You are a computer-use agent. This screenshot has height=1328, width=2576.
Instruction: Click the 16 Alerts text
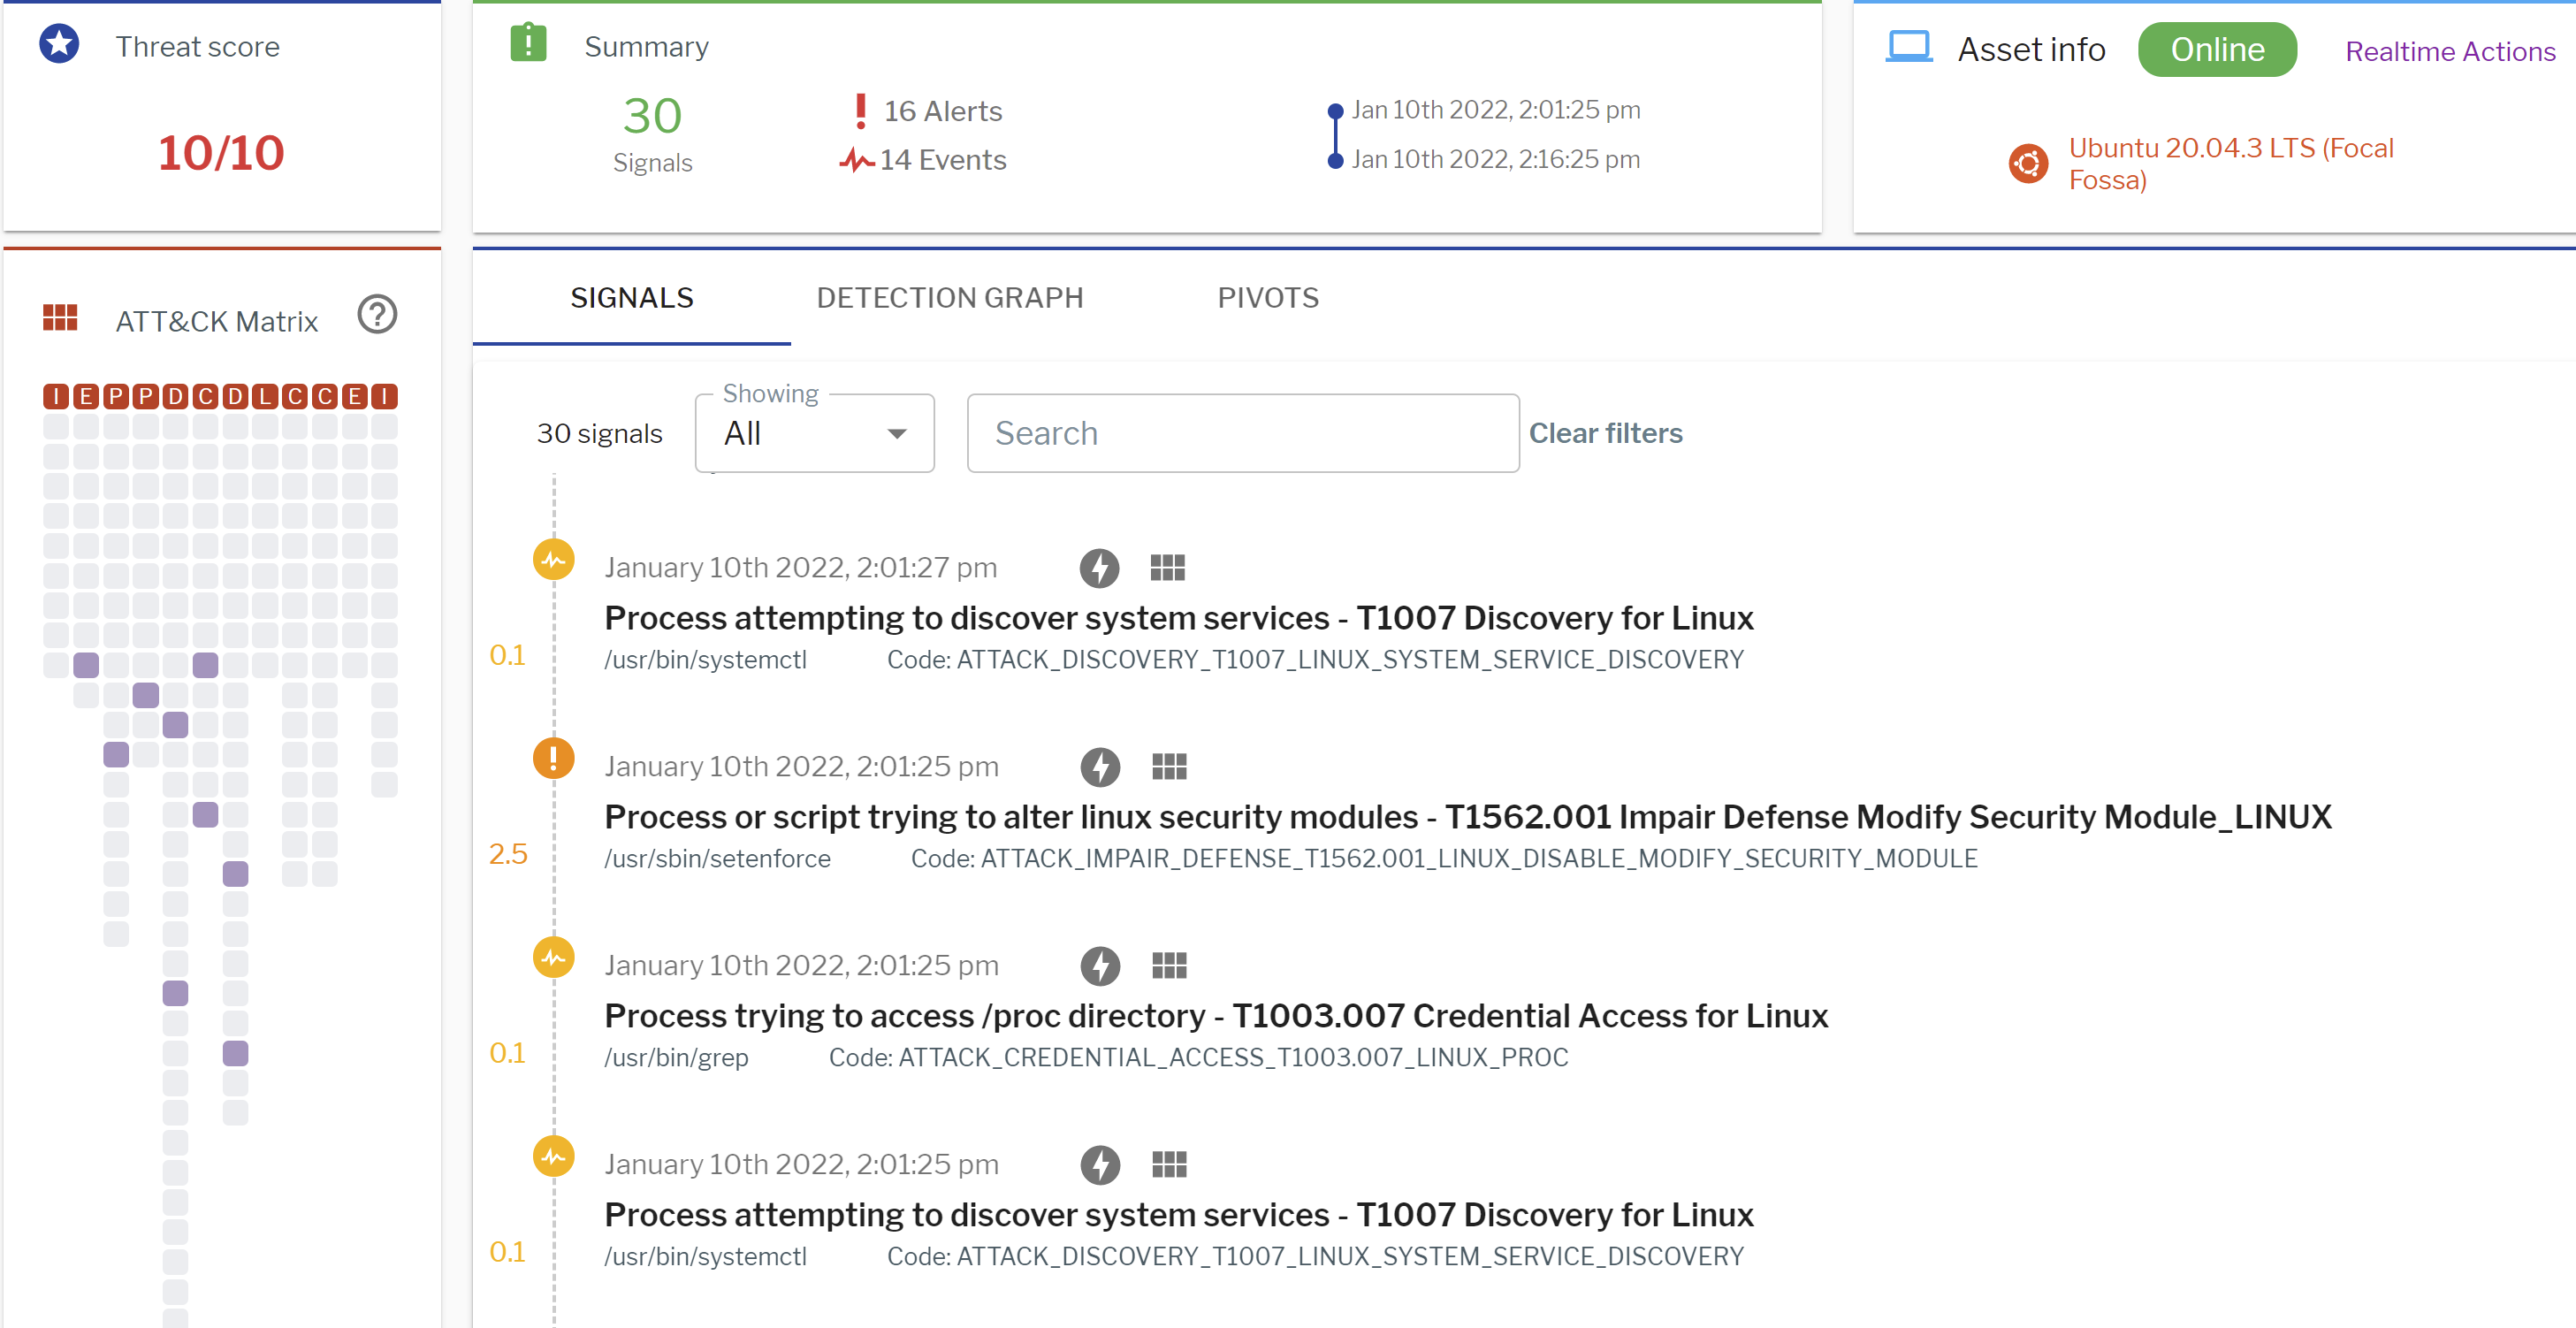942,111
